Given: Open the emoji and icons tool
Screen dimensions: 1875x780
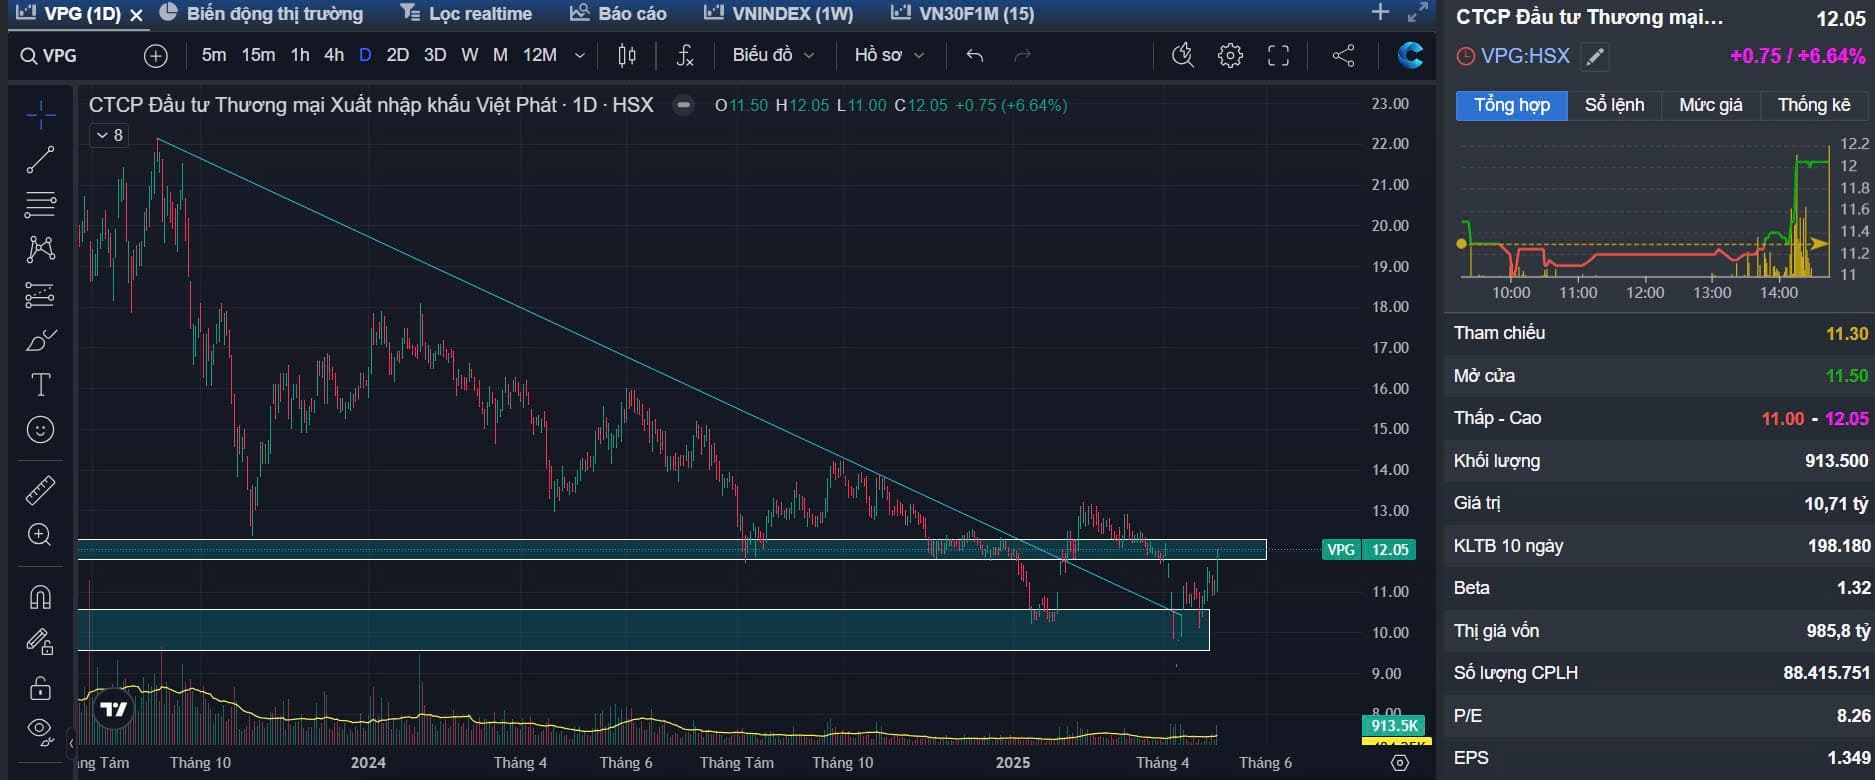Looking at the screenshot, I should point(40,430).
